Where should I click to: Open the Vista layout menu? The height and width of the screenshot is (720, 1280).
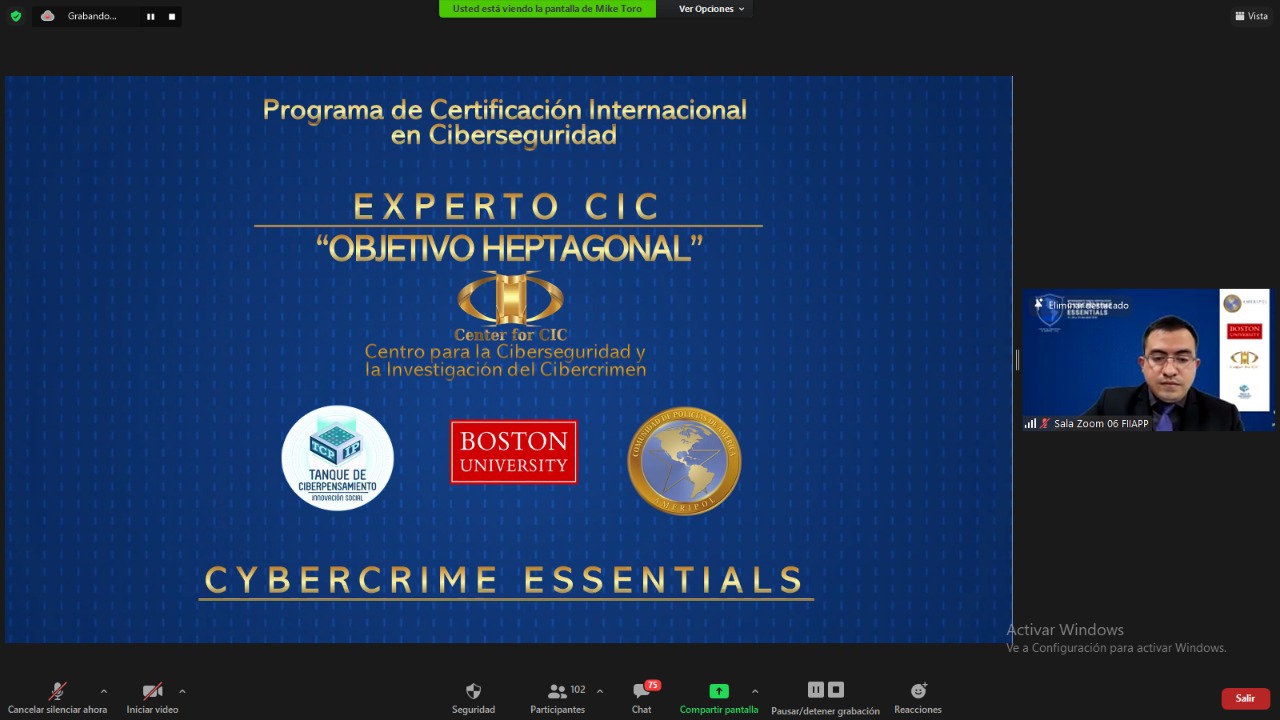click(1251, 16)
